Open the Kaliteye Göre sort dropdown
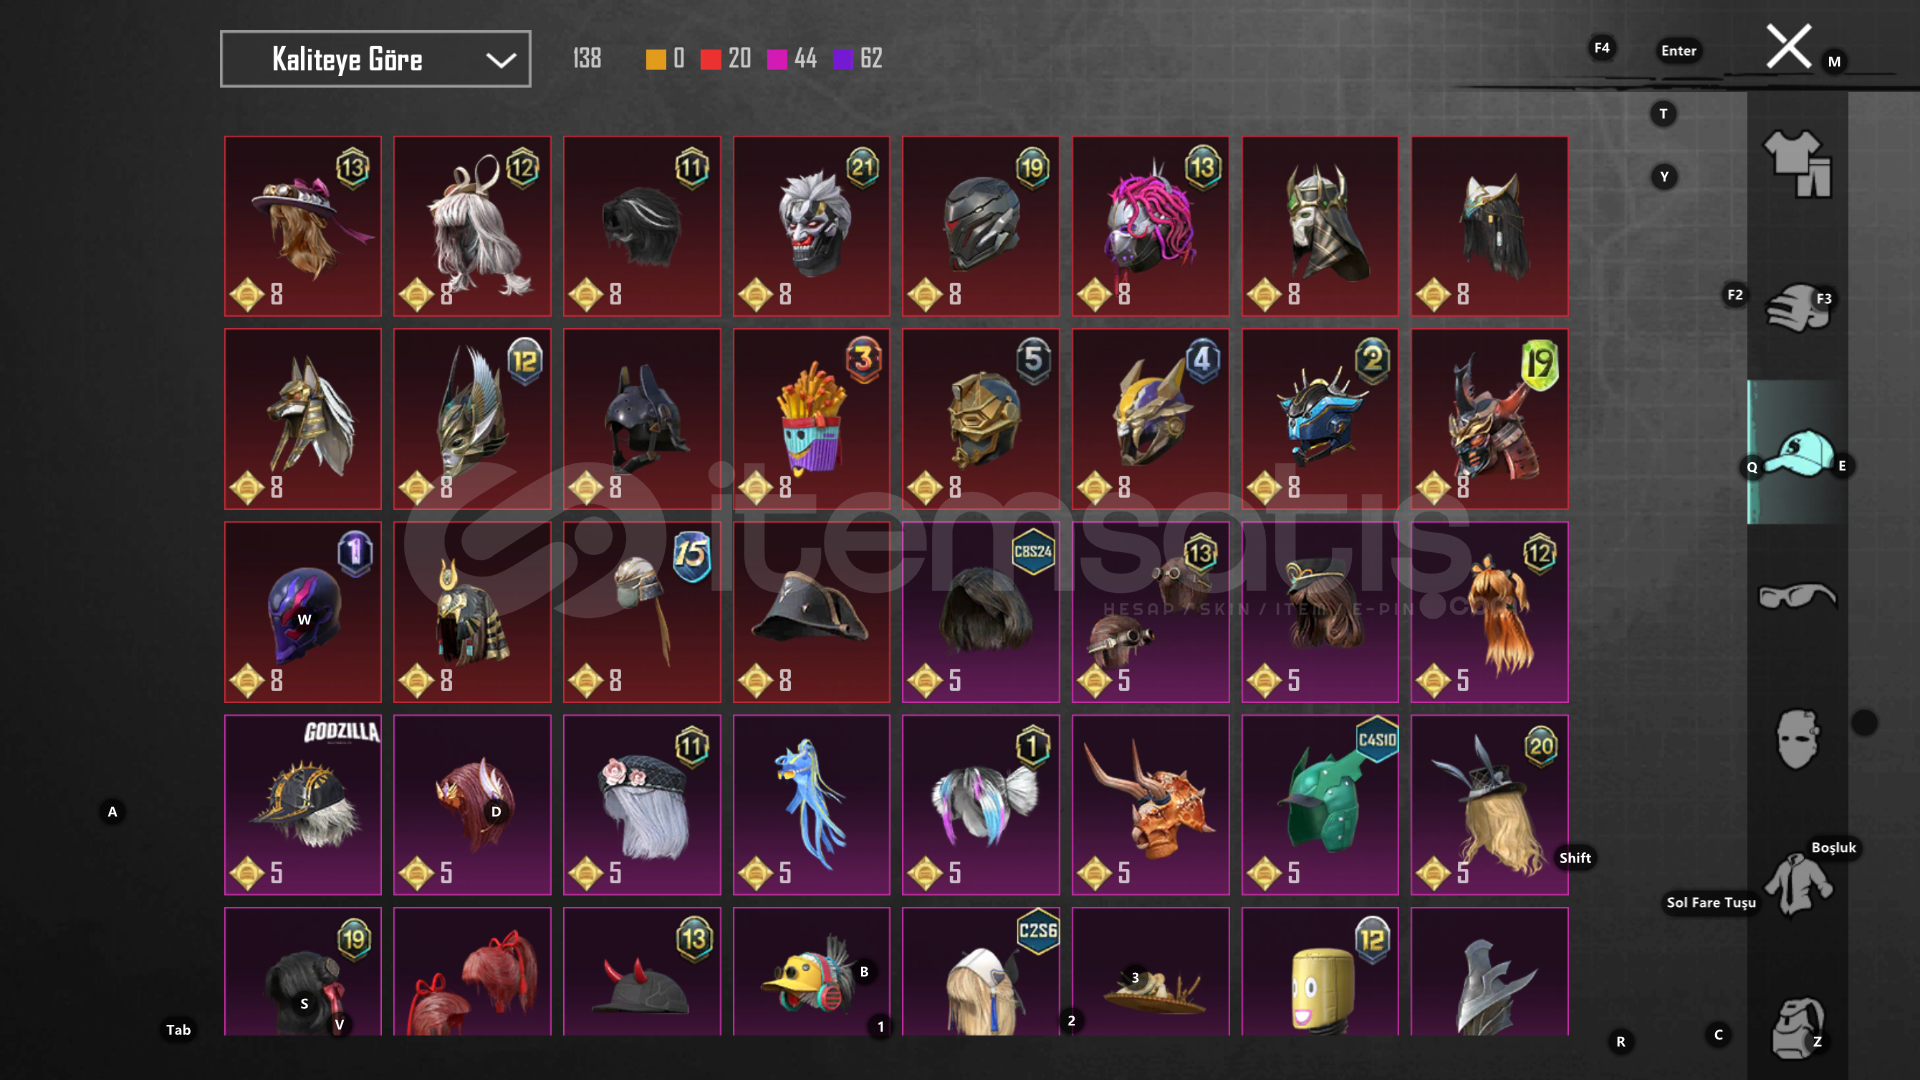Screen dimensions: 1920x1080 click(375, 59)
